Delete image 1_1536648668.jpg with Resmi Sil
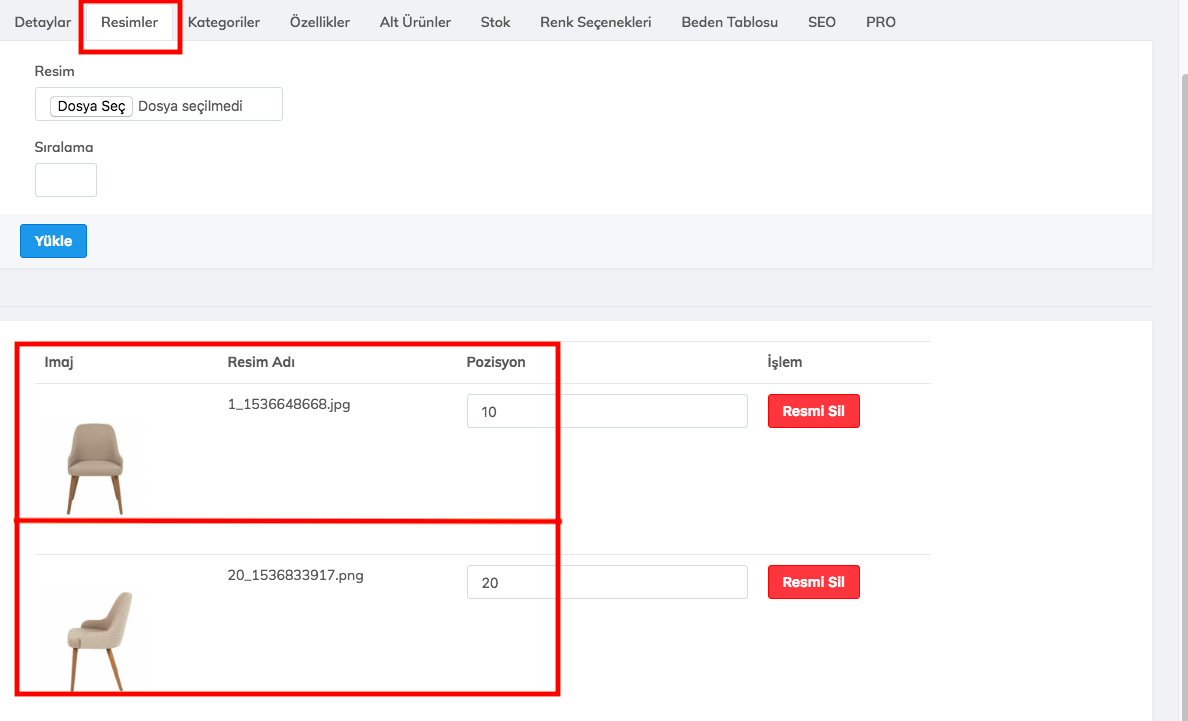The height and width of the screenshot is (721, 1188). [813, 411]
